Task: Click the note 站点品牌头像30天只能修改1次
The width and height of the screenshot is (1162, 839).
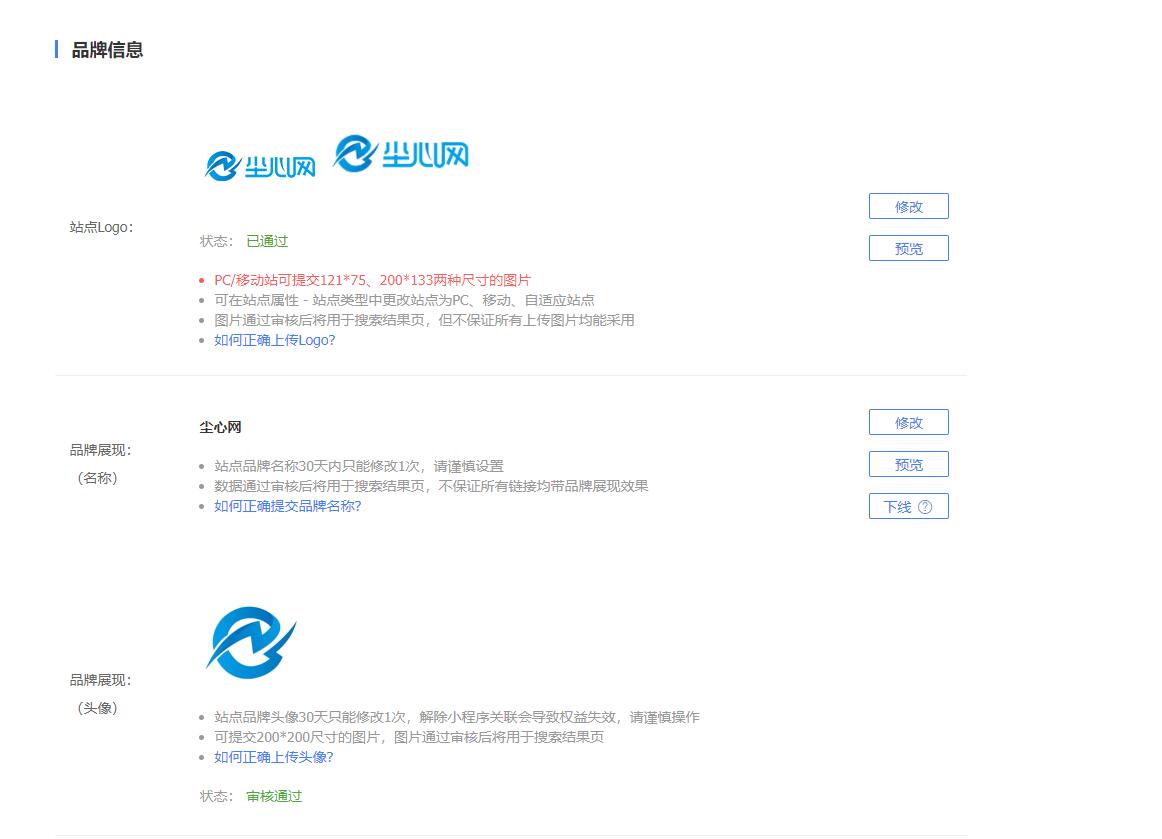Action: (x=456, y=717)
